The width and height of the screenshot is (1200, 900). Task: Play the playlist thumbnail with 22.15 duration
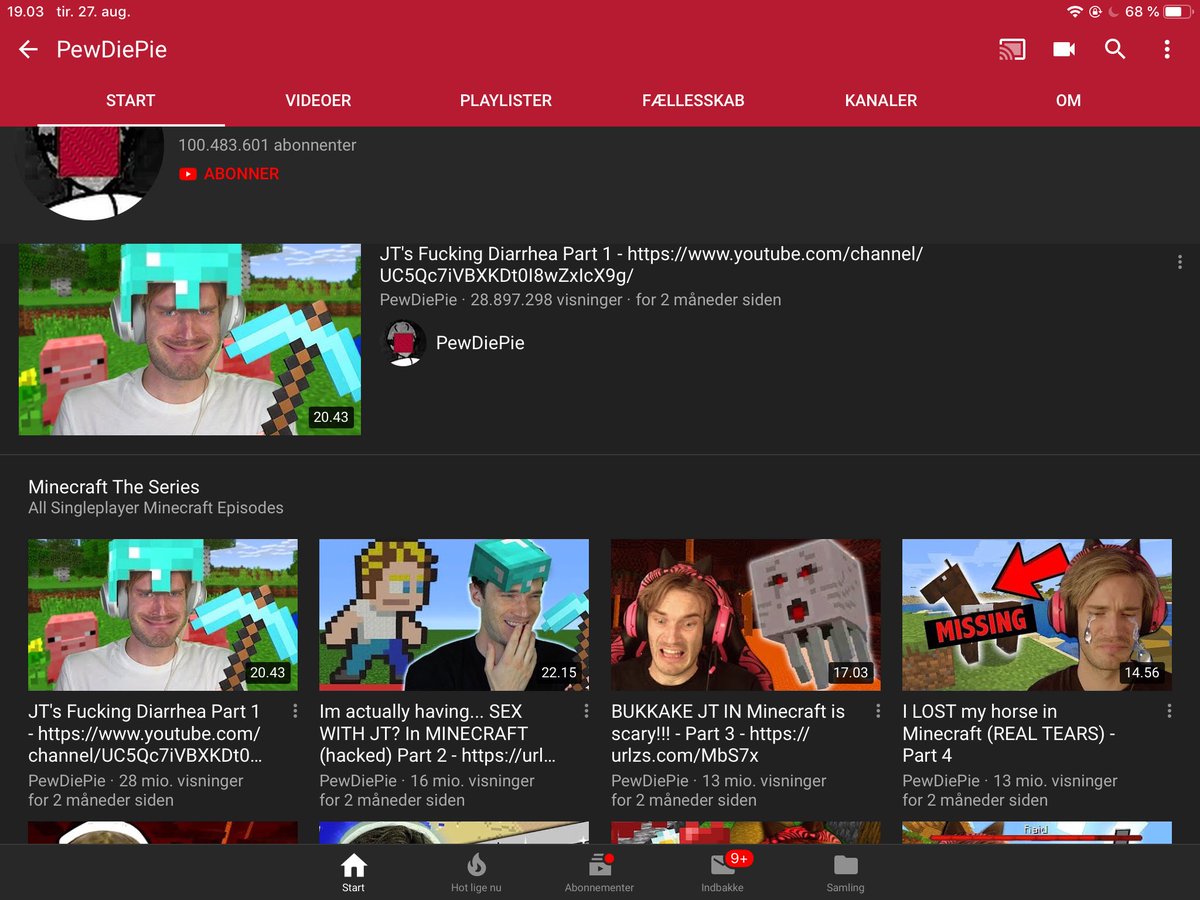click(454, 615)
